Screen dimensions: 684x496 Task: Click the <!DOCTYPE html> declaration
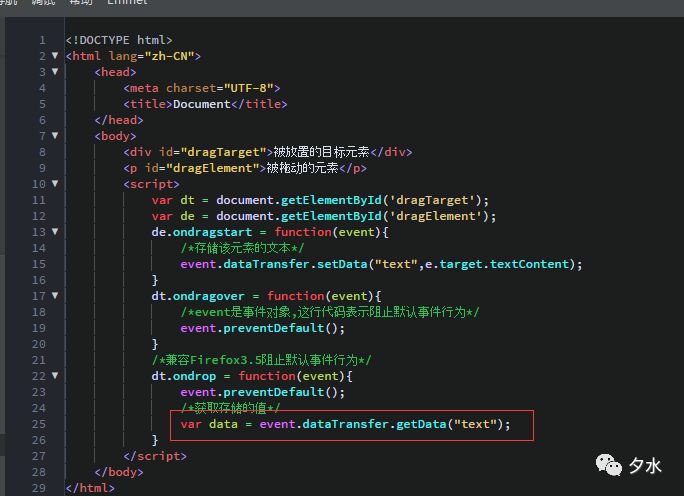119,40
